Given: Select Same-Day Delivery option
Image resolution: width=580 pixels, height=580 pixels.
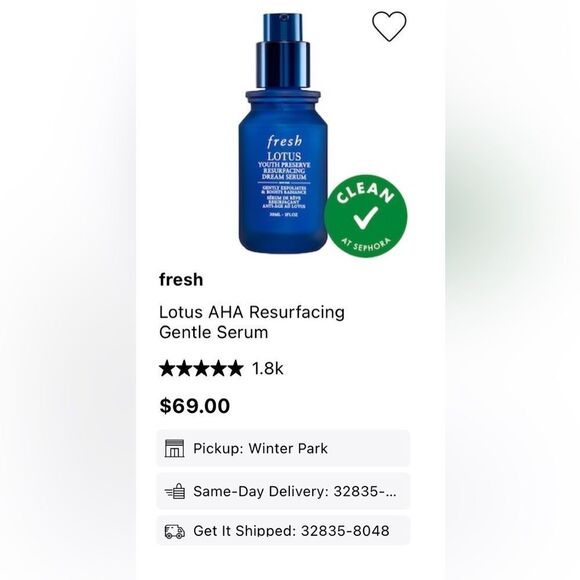Looking at the screenshot, I should pos(283,491).
